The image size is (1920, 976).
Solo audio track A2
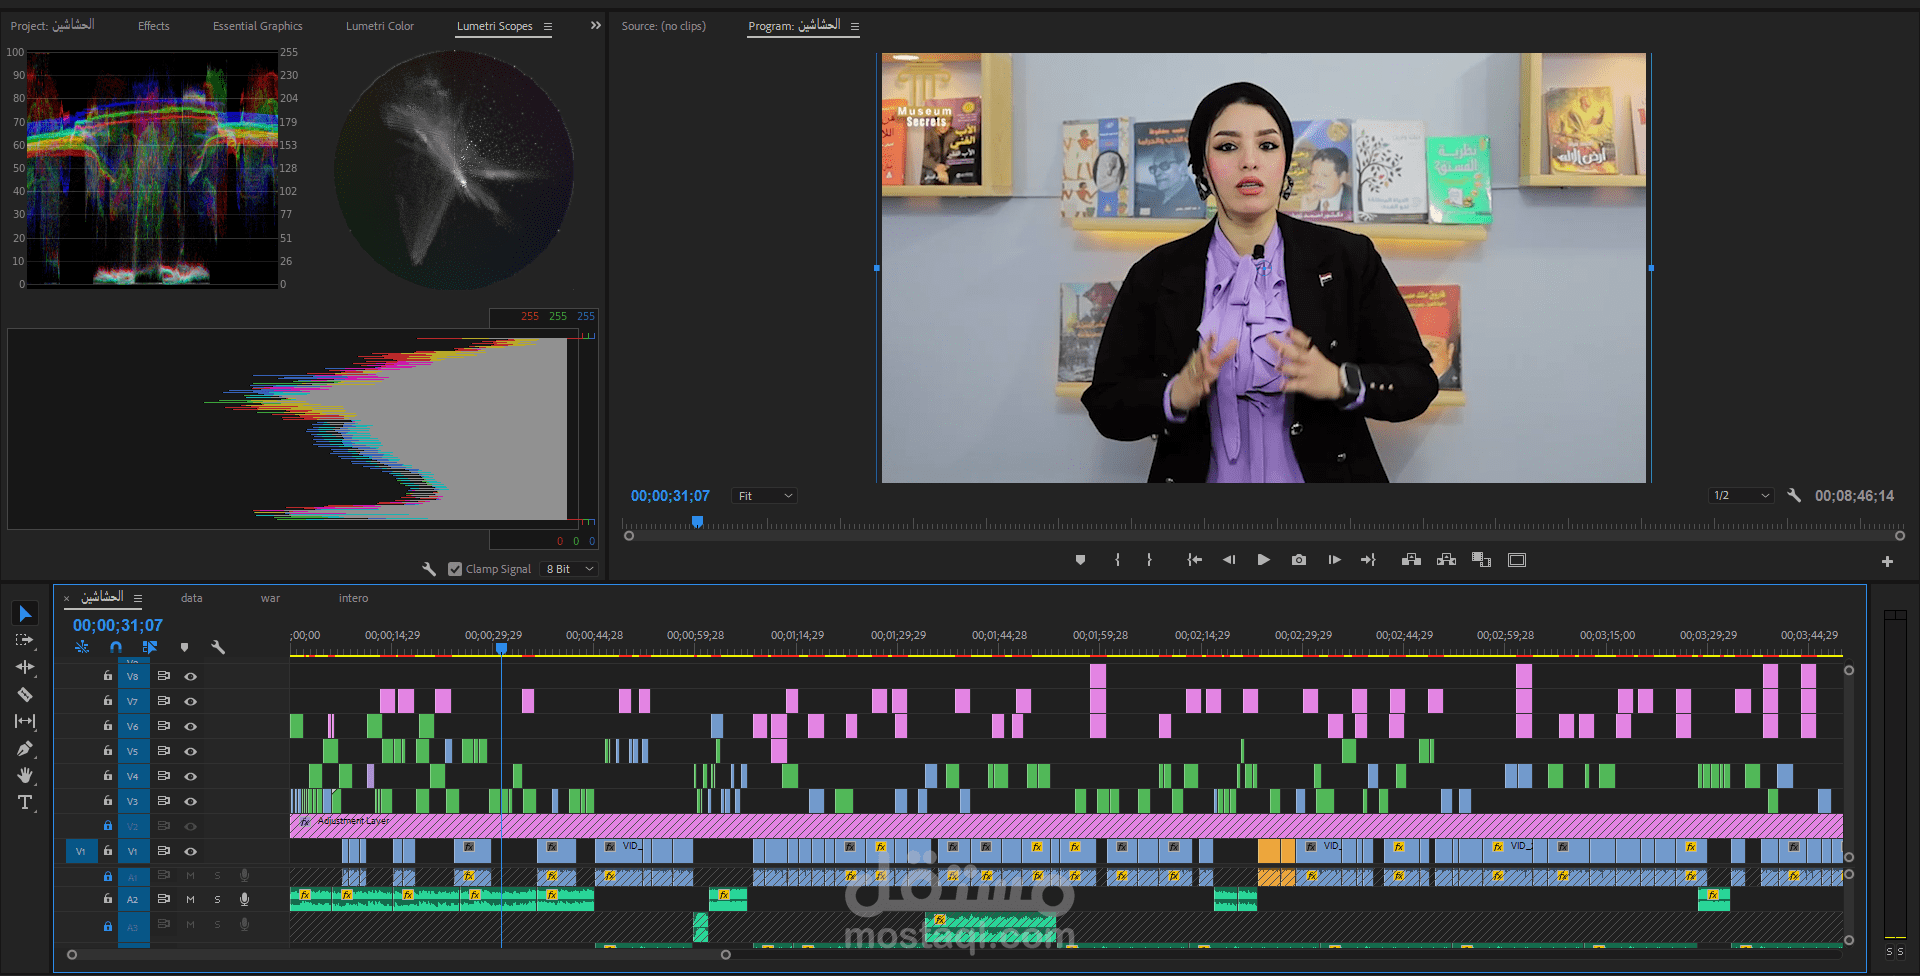217,899
